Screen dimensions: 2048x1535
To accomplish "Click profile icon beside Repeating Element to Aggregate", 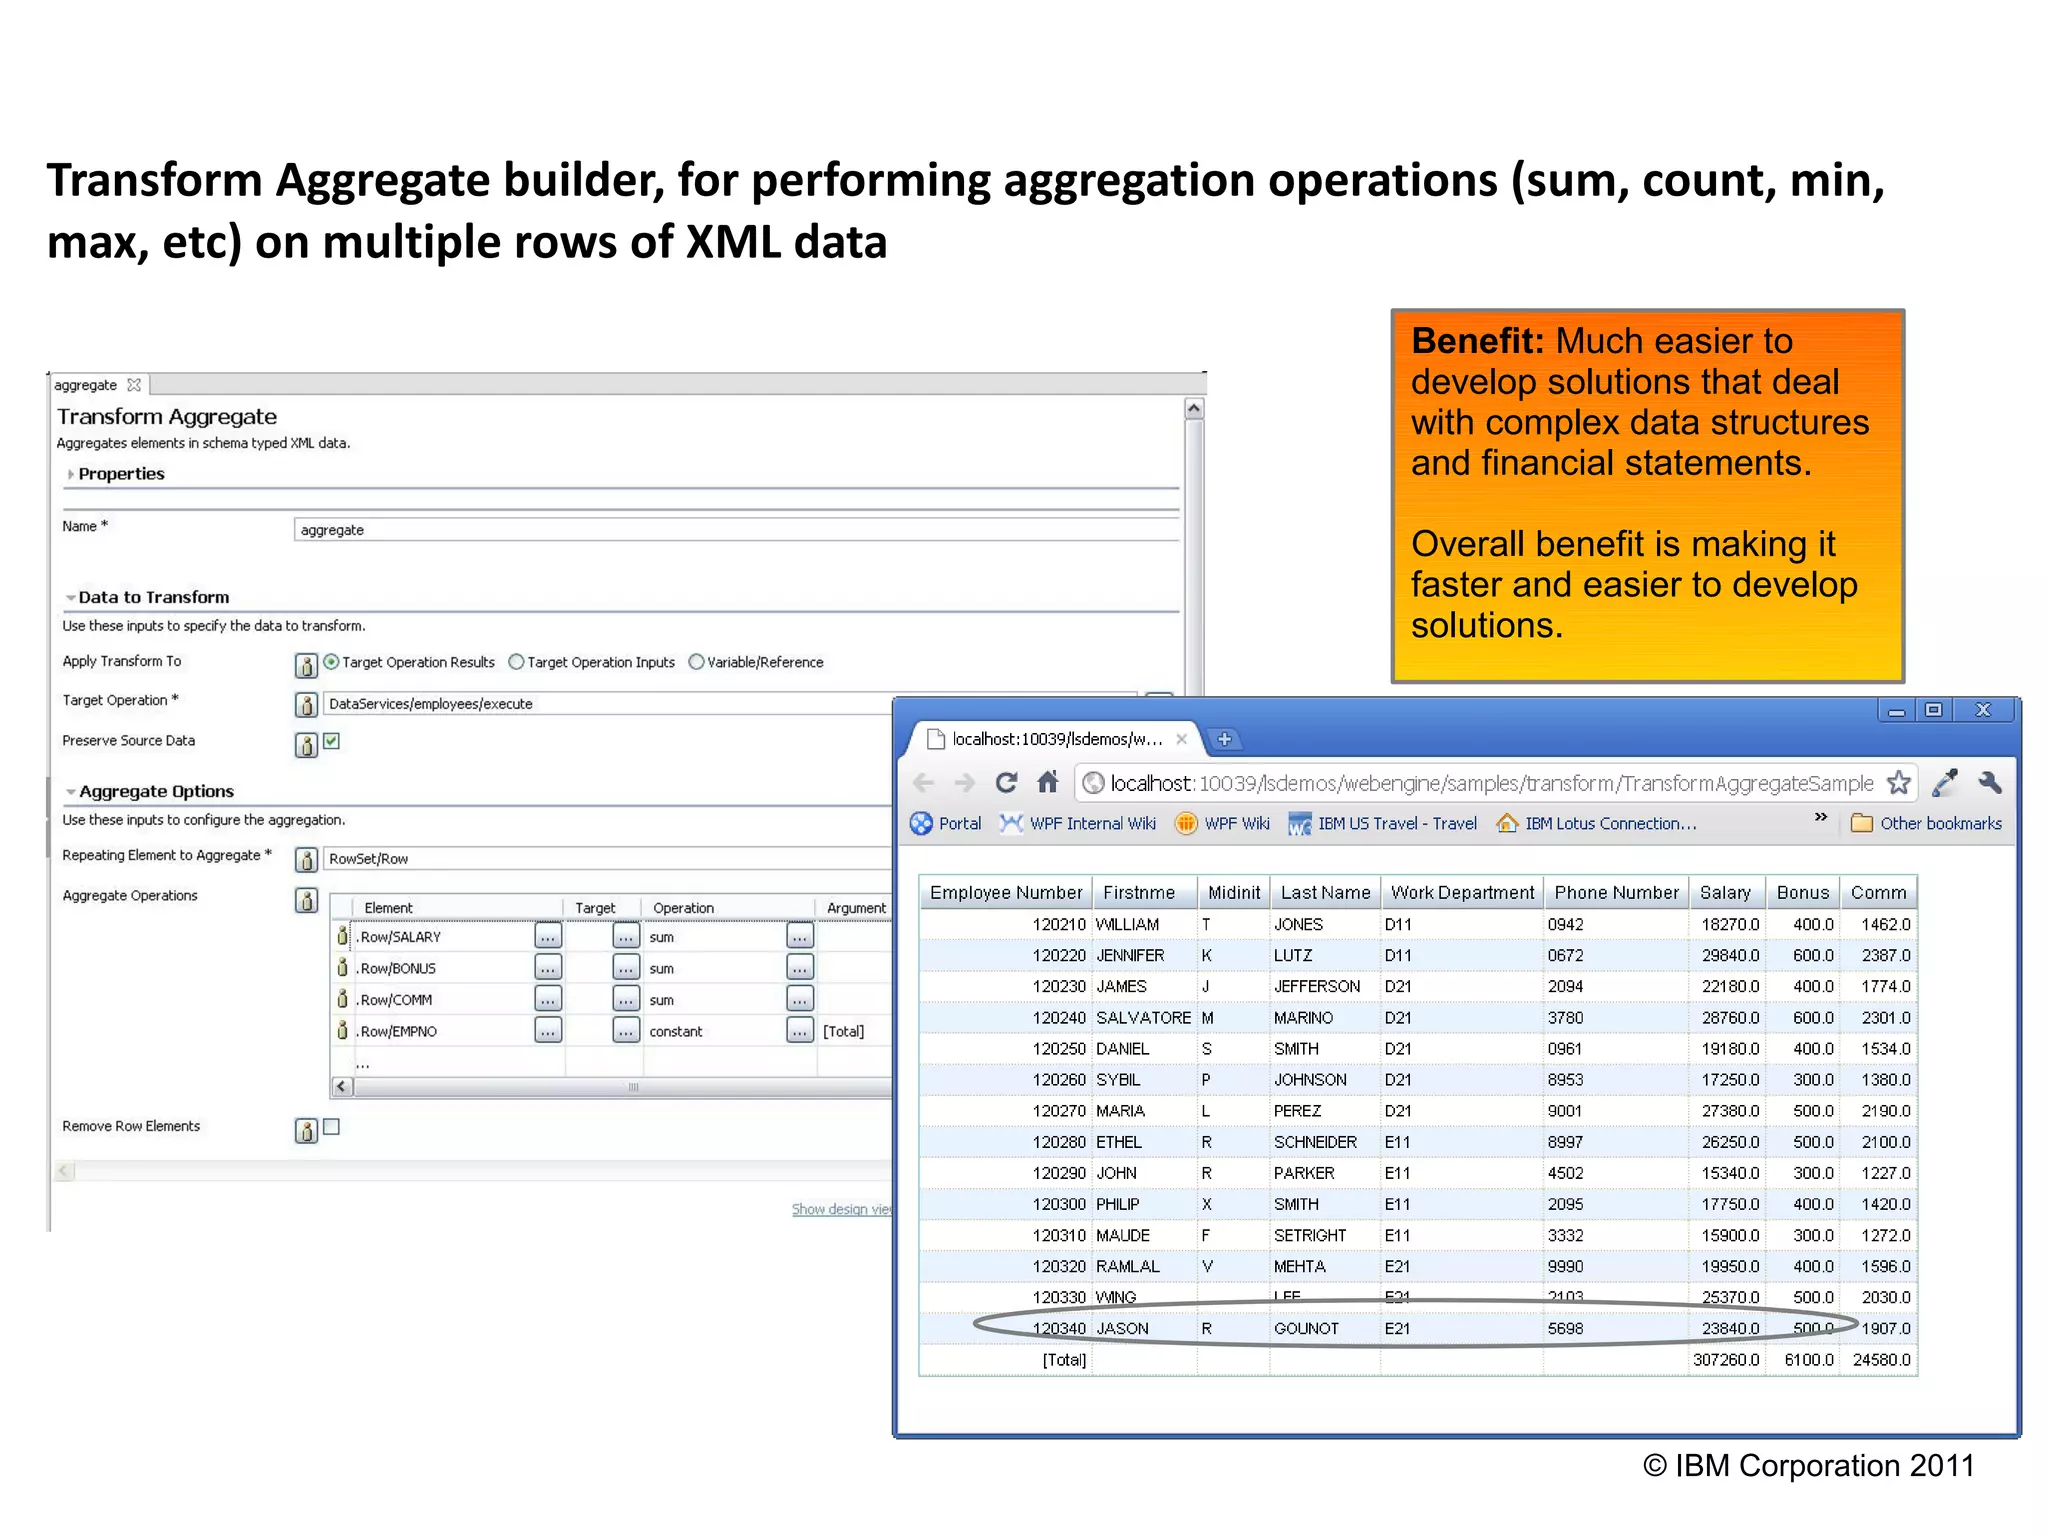I will 306,860.
